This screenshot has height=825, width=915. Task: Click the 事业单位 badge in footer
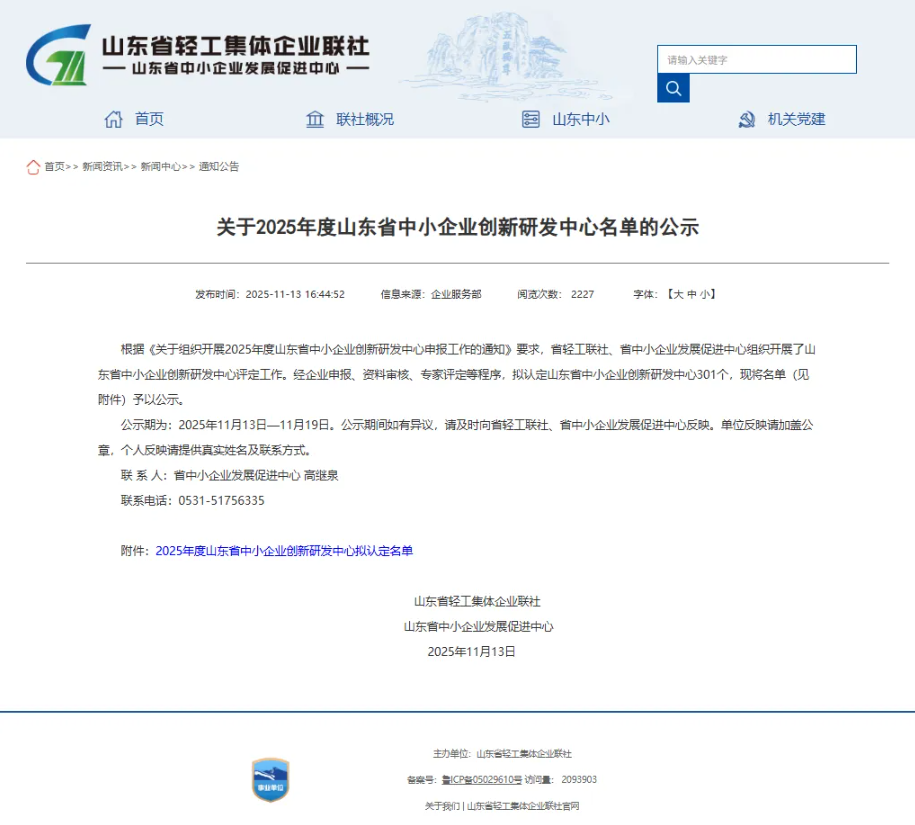[x=270, y=779]
